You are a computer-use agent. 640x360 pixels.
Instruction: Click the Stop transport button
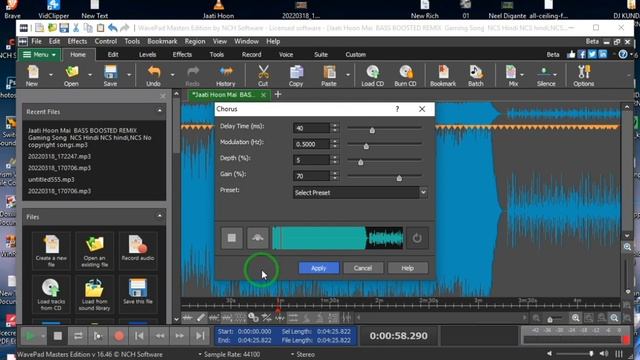coord(58,336)
